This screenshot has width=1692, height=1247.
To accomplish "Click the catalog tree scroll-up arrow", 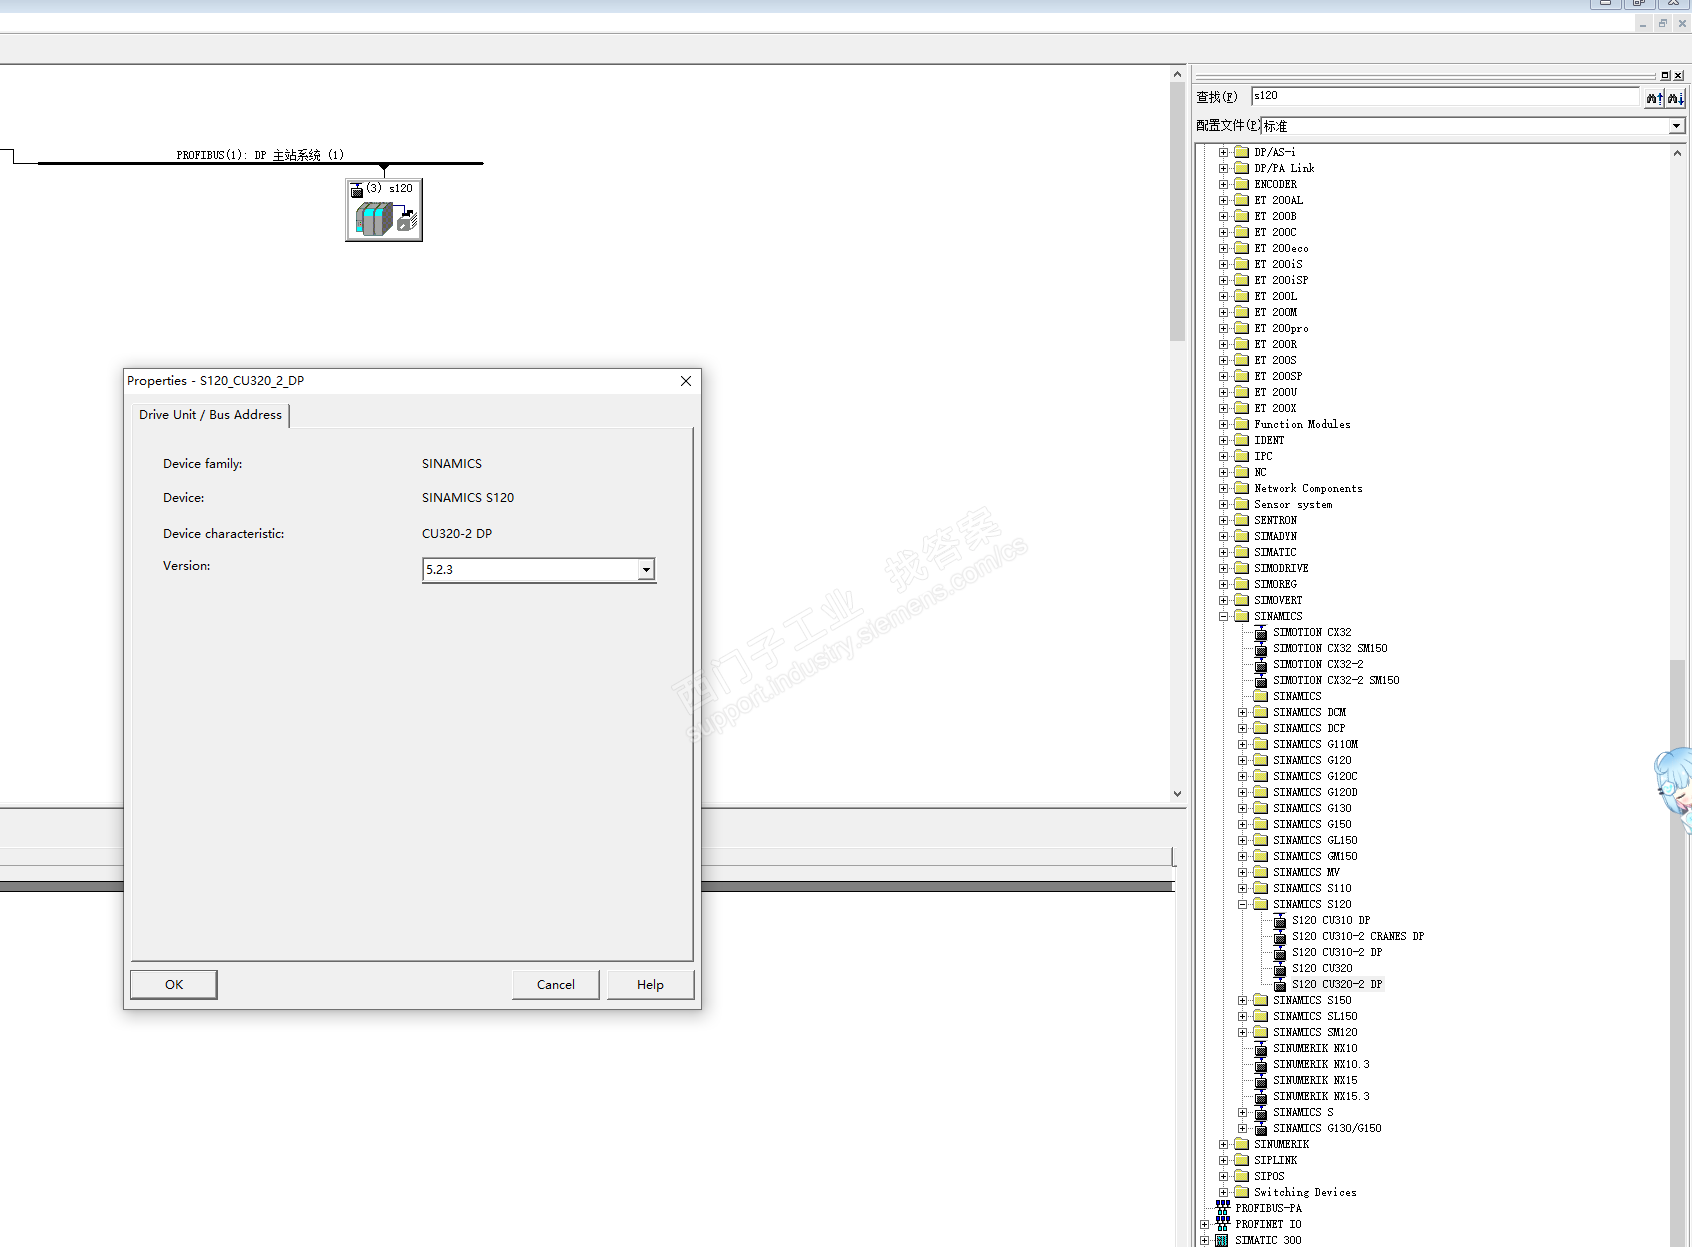I will tap(1677, 153).
